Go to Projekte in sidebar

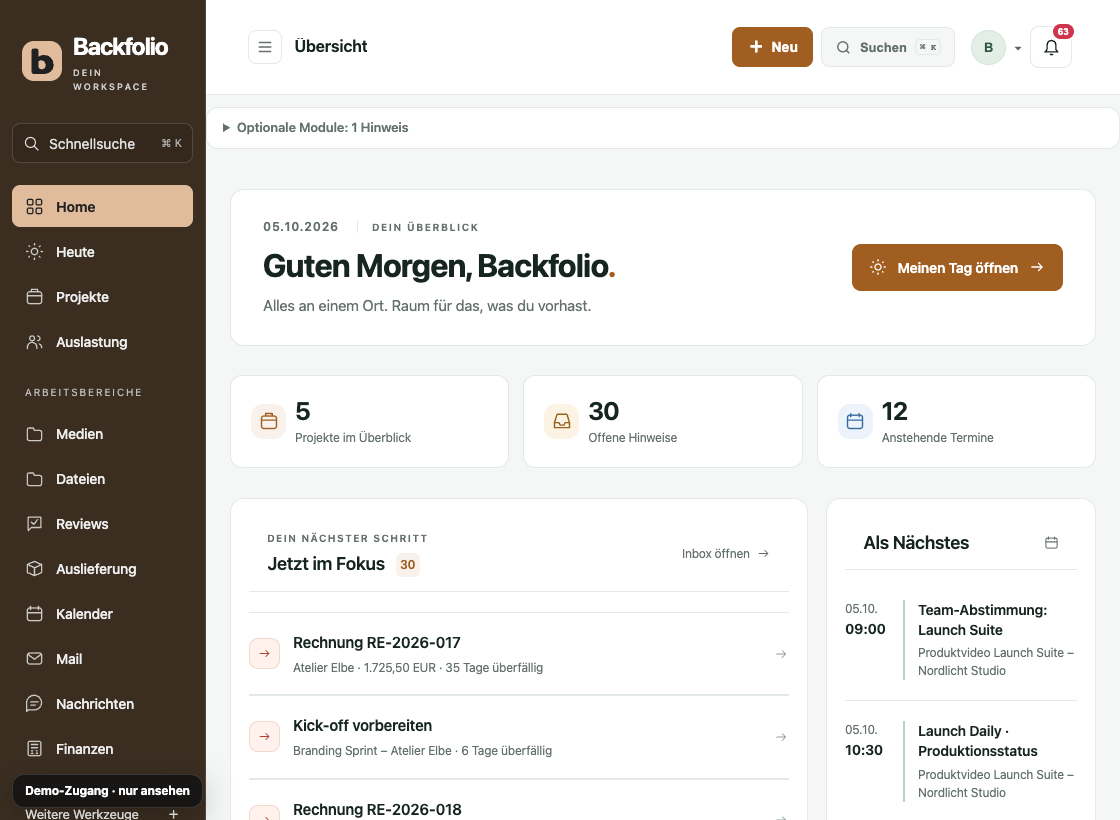coord(102,296)
